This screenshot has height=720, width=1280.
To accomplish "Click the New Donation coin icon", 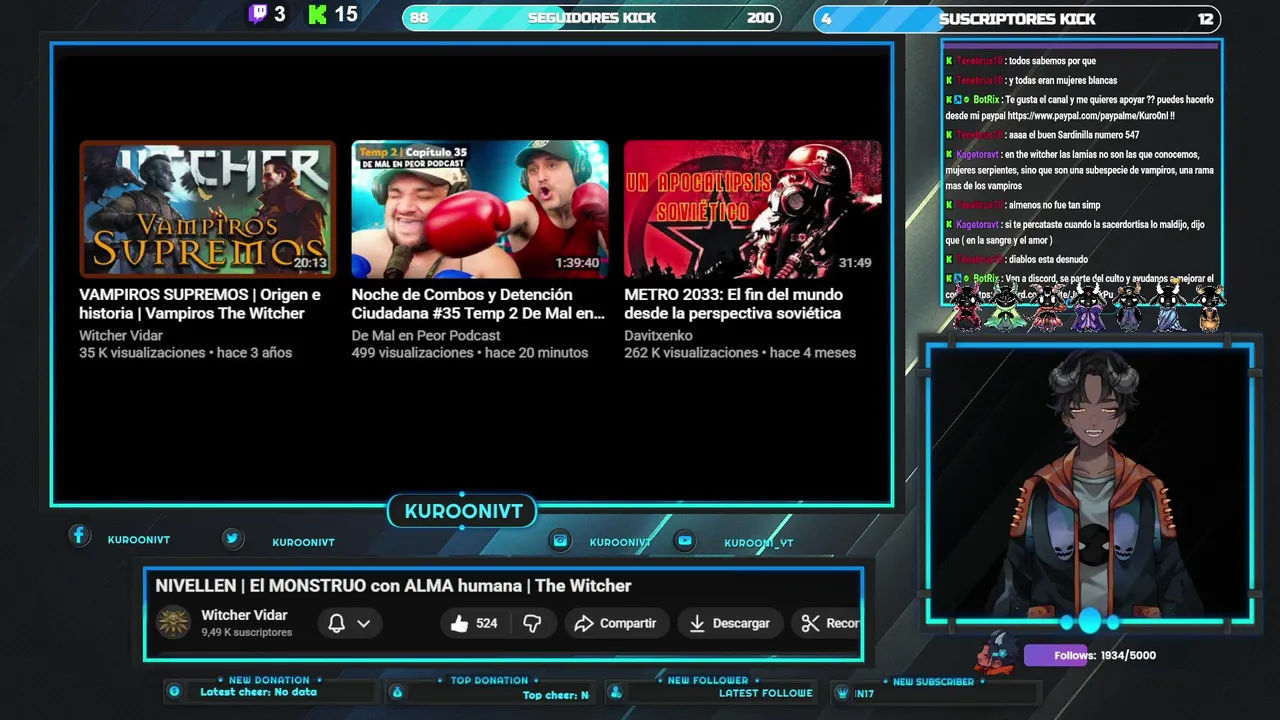I will 174,691.
